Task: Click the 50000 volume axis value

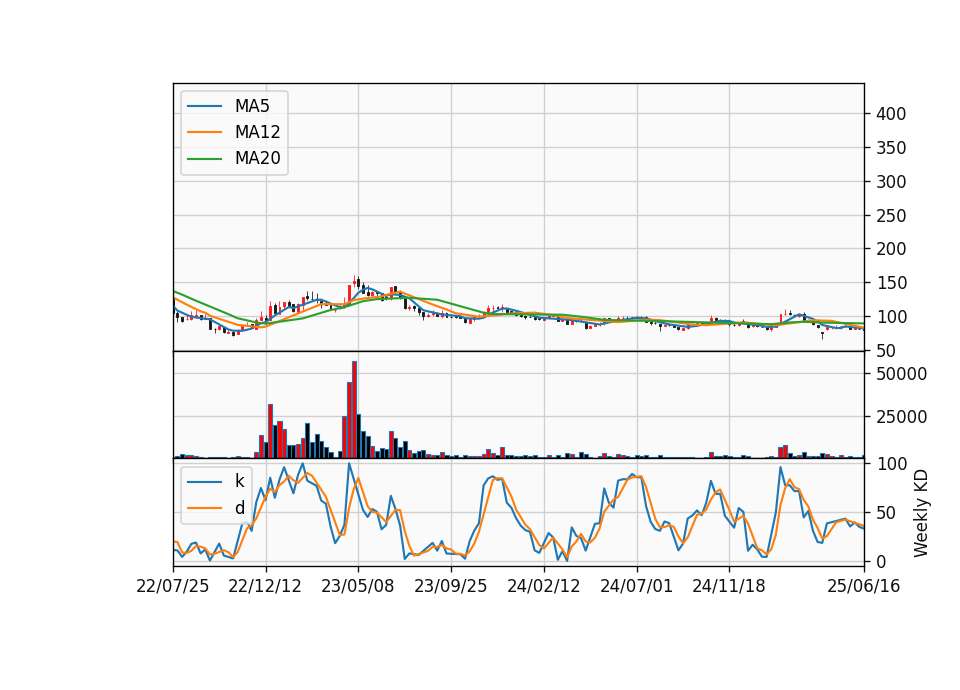Action: [901, 374]
